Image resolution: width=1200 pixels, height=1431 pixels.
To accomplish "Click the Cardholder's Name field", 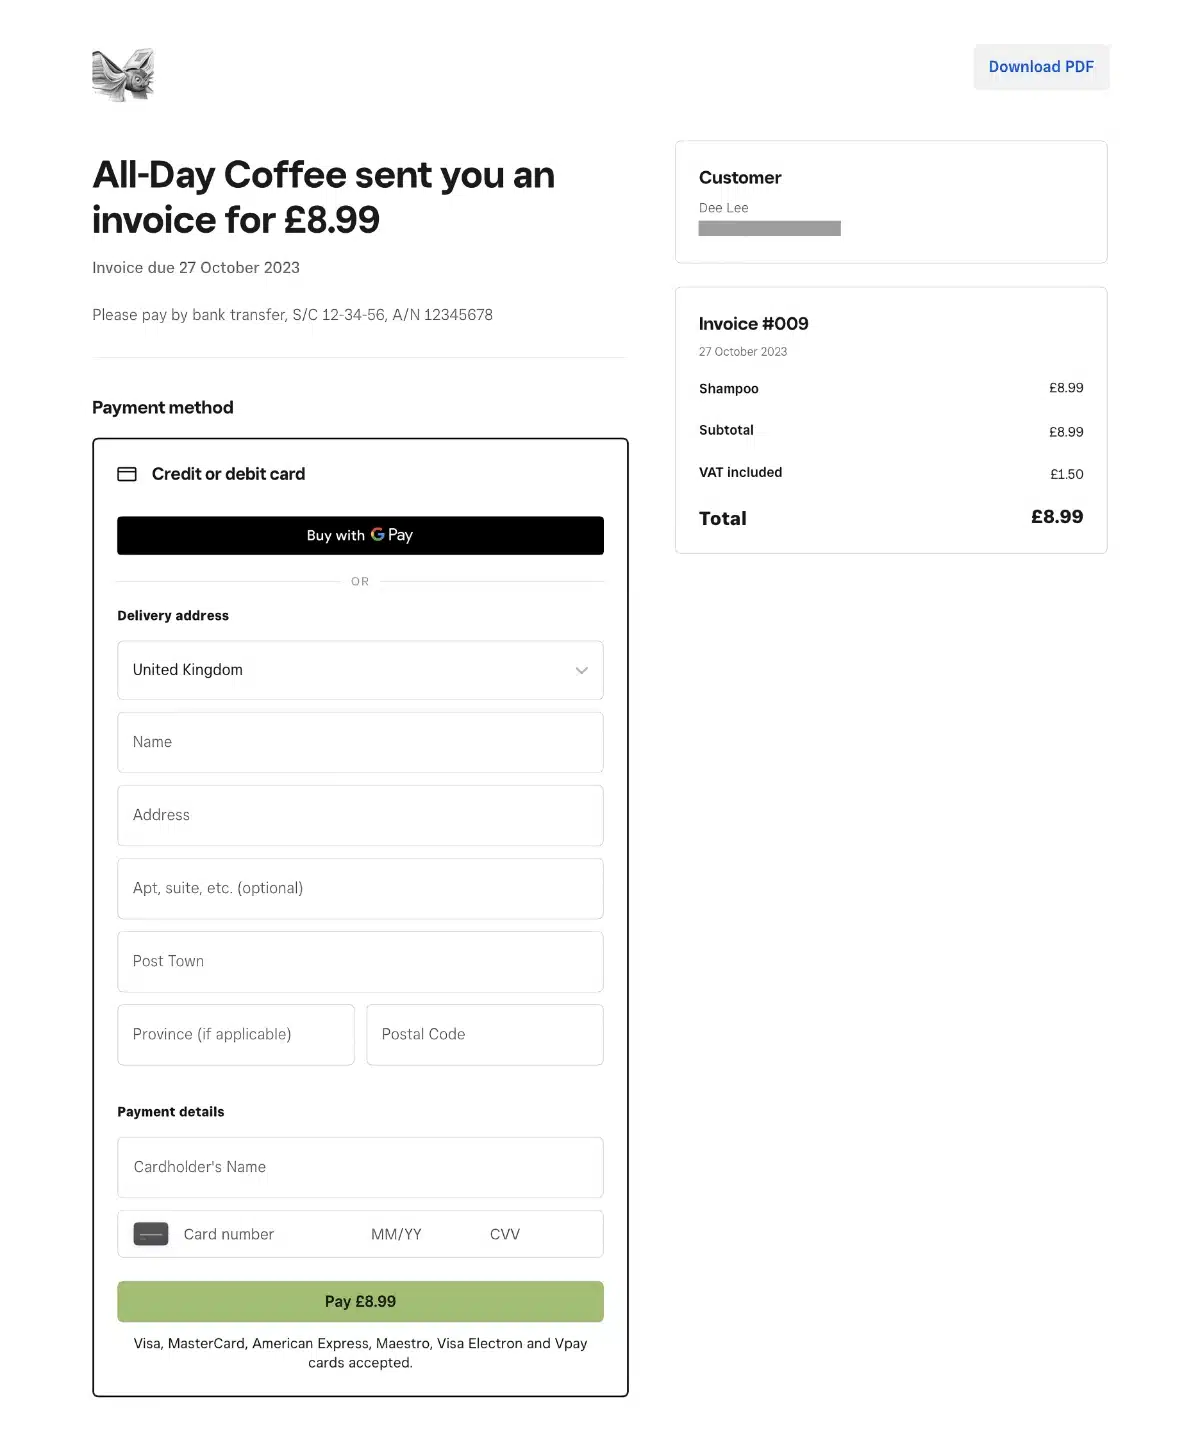I will (x=360, y=1167).
